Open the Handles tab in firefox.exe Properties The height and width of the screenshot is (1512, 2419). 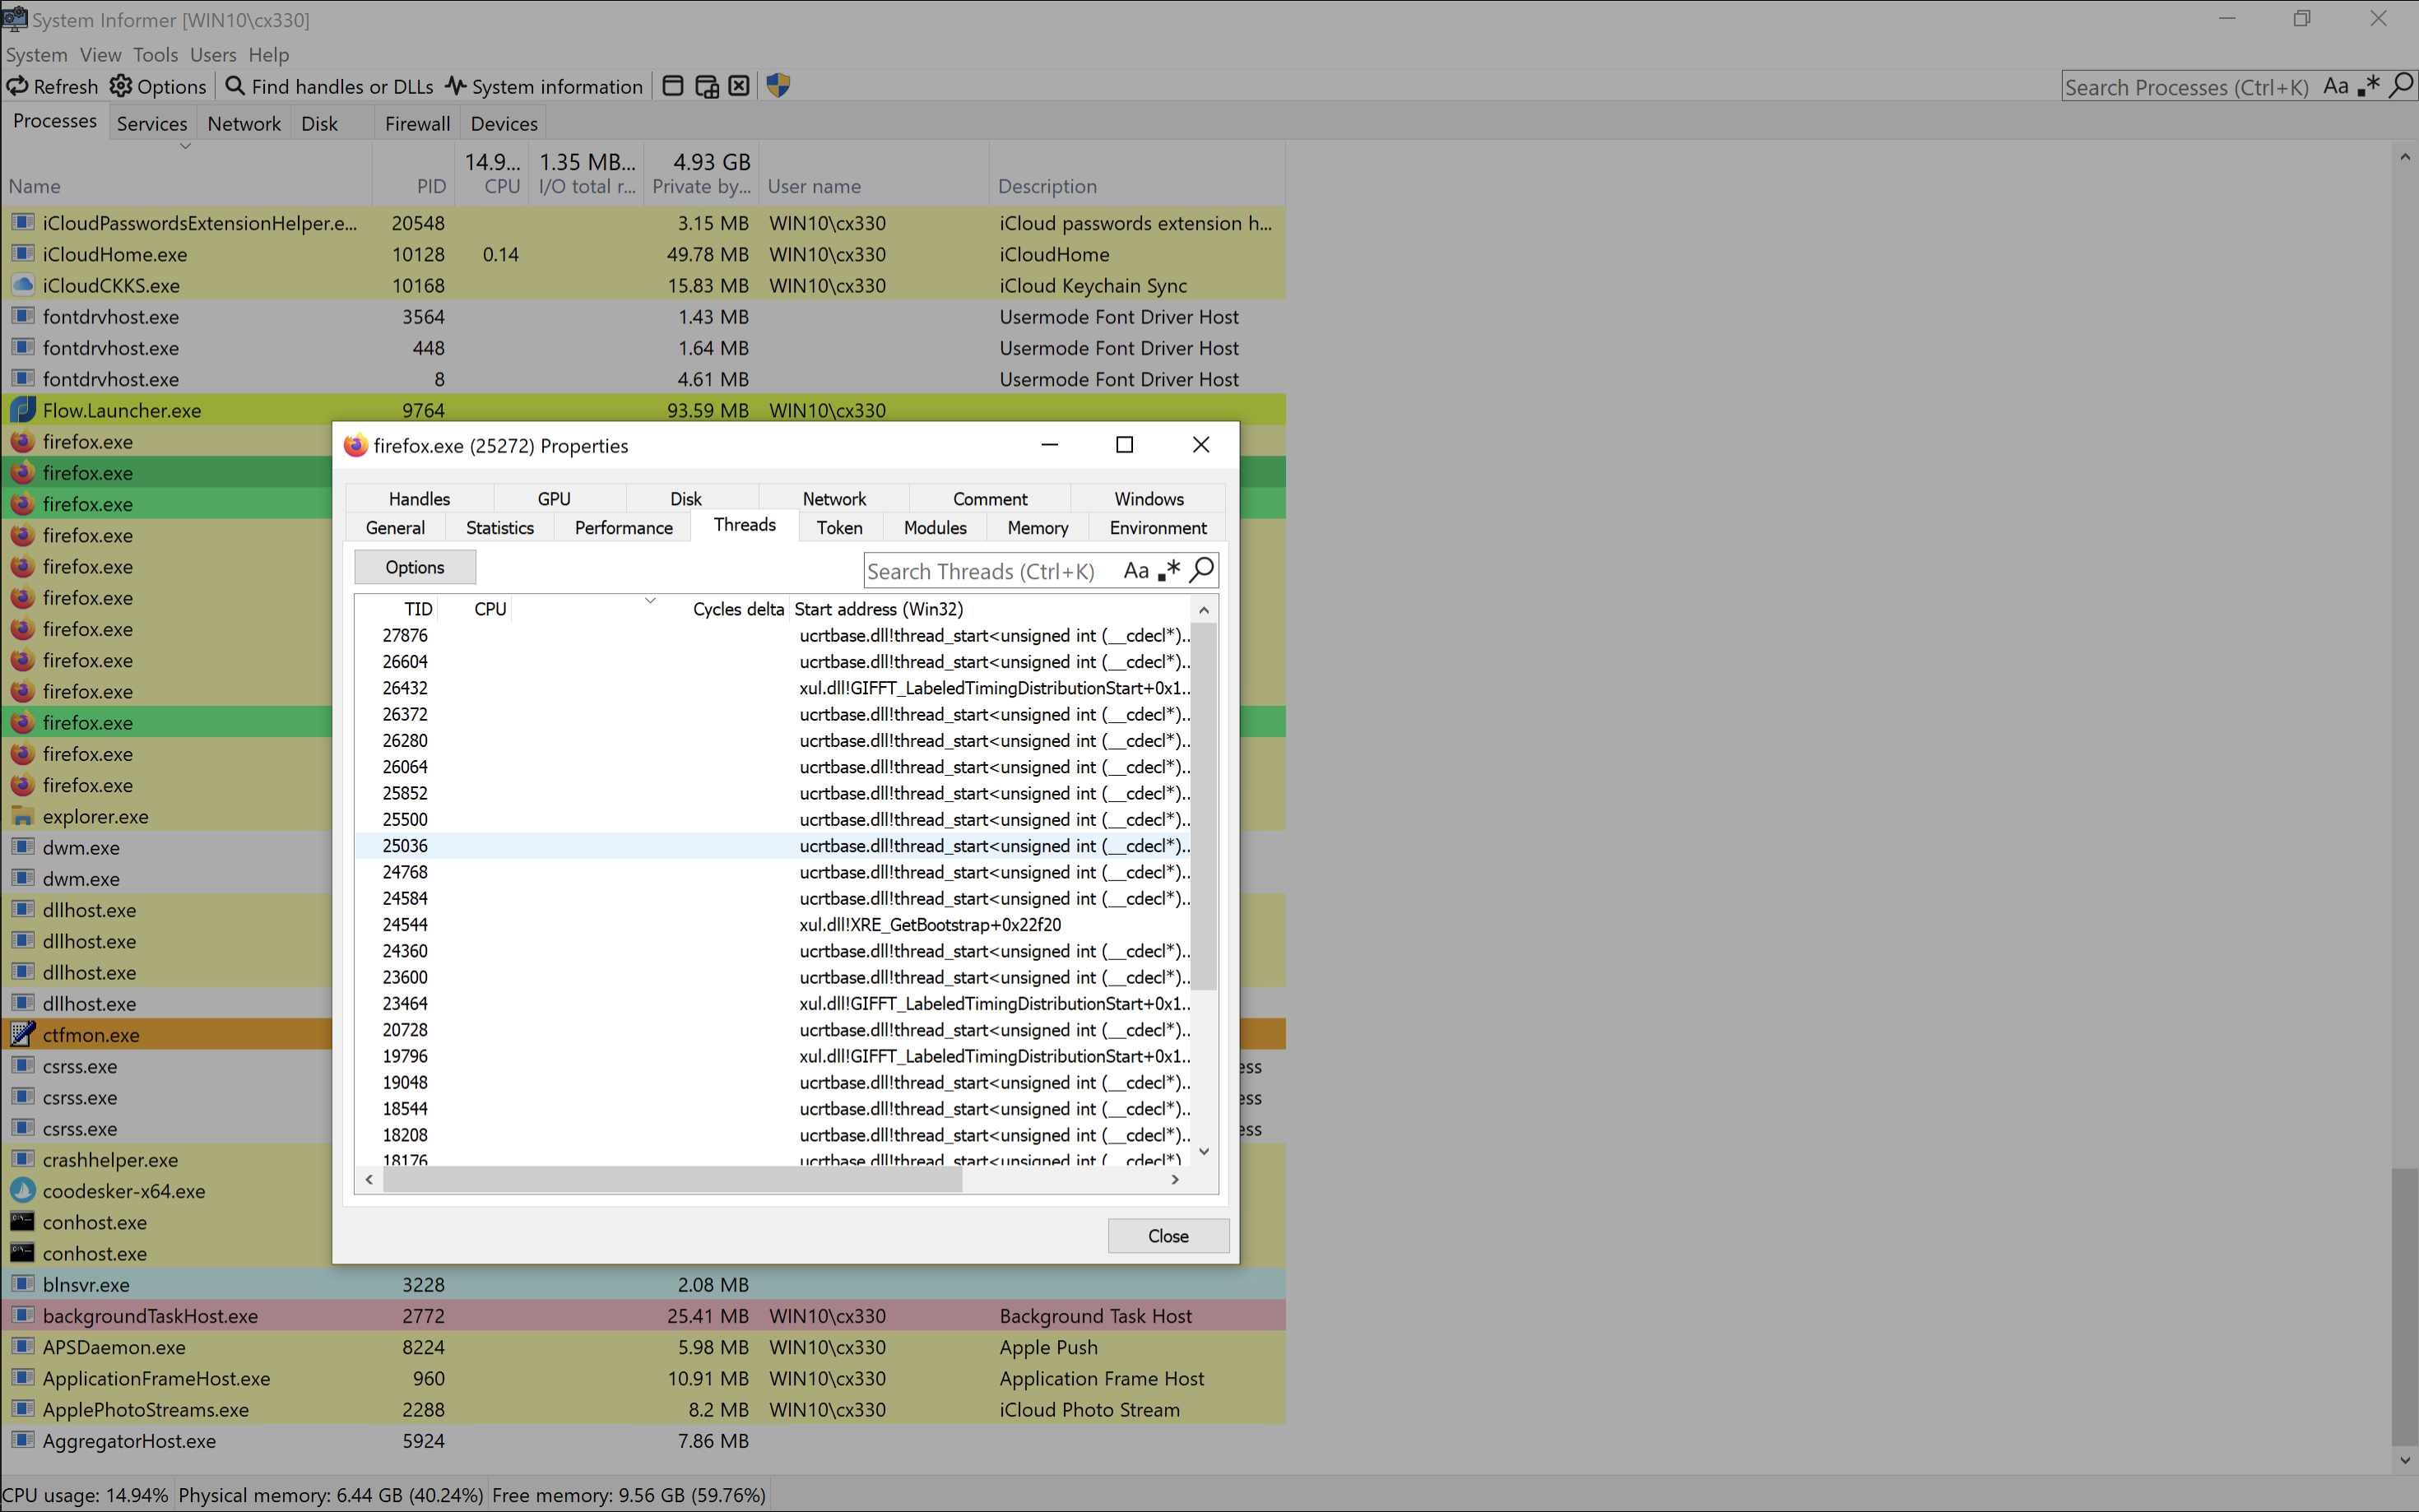click(x=419, y=498)
